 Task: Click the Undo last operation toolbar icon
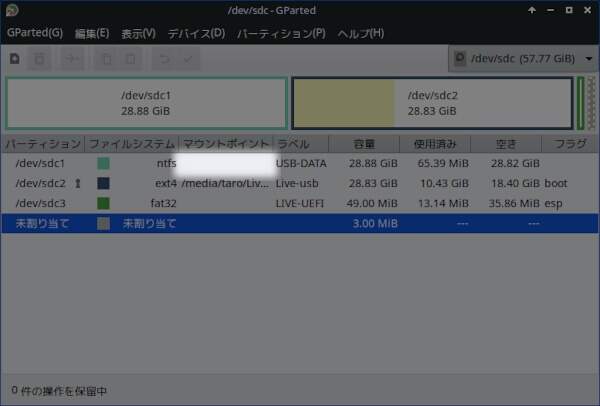click(x=165, y=59)
